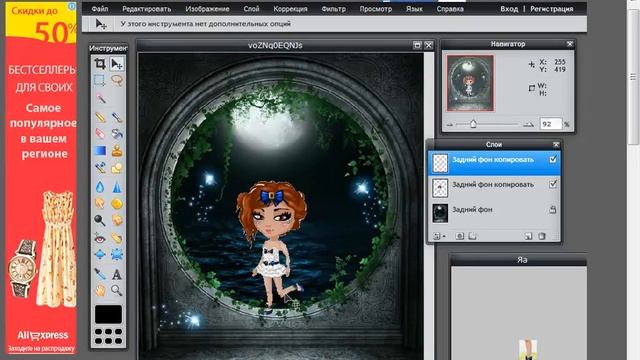Select the rectangular Marquee tool
Screen dimensions: 640x360
(x=100, y=80)
